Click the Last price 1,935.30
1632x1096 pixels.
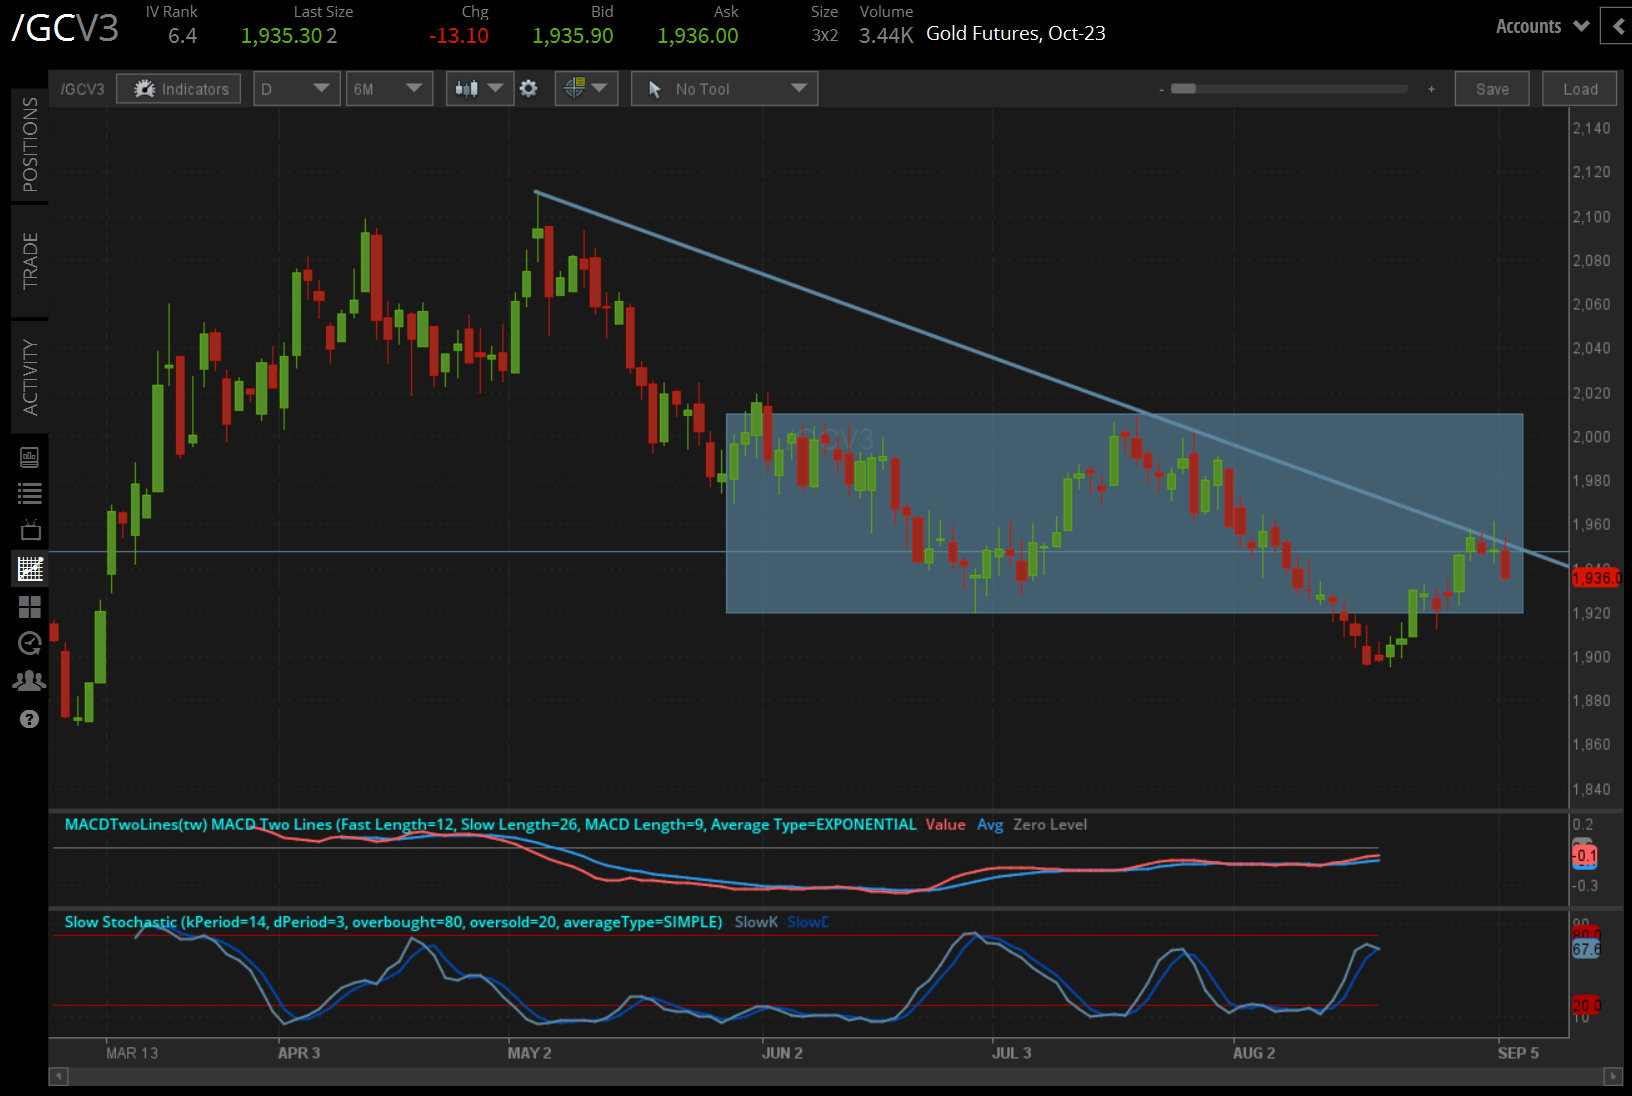(282, 36)
